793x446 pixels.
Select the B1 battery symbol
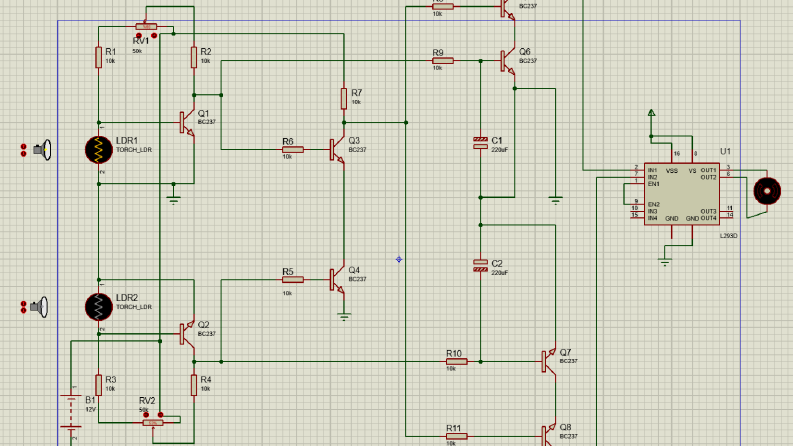pos(71,413)
